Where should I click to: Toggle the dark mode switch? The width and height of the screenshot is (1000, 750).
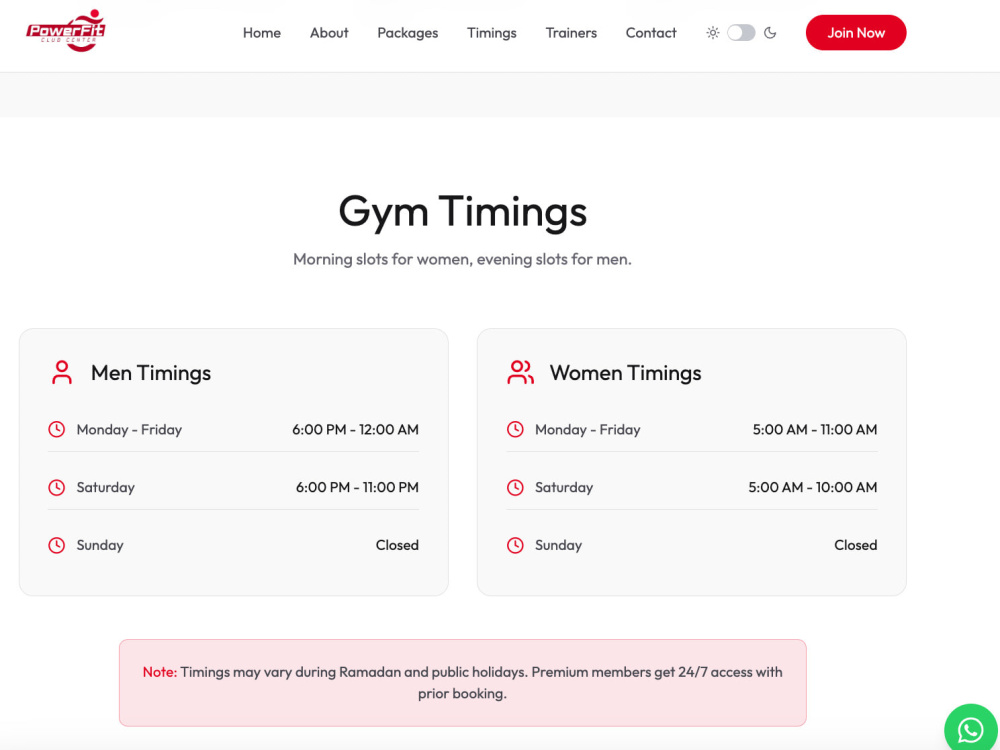[741, 33]
